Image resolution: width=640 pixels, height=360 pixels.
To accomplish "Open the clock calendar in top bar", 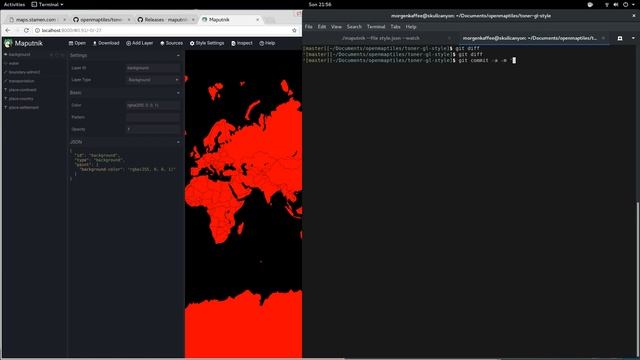I will tap(320, 4).
